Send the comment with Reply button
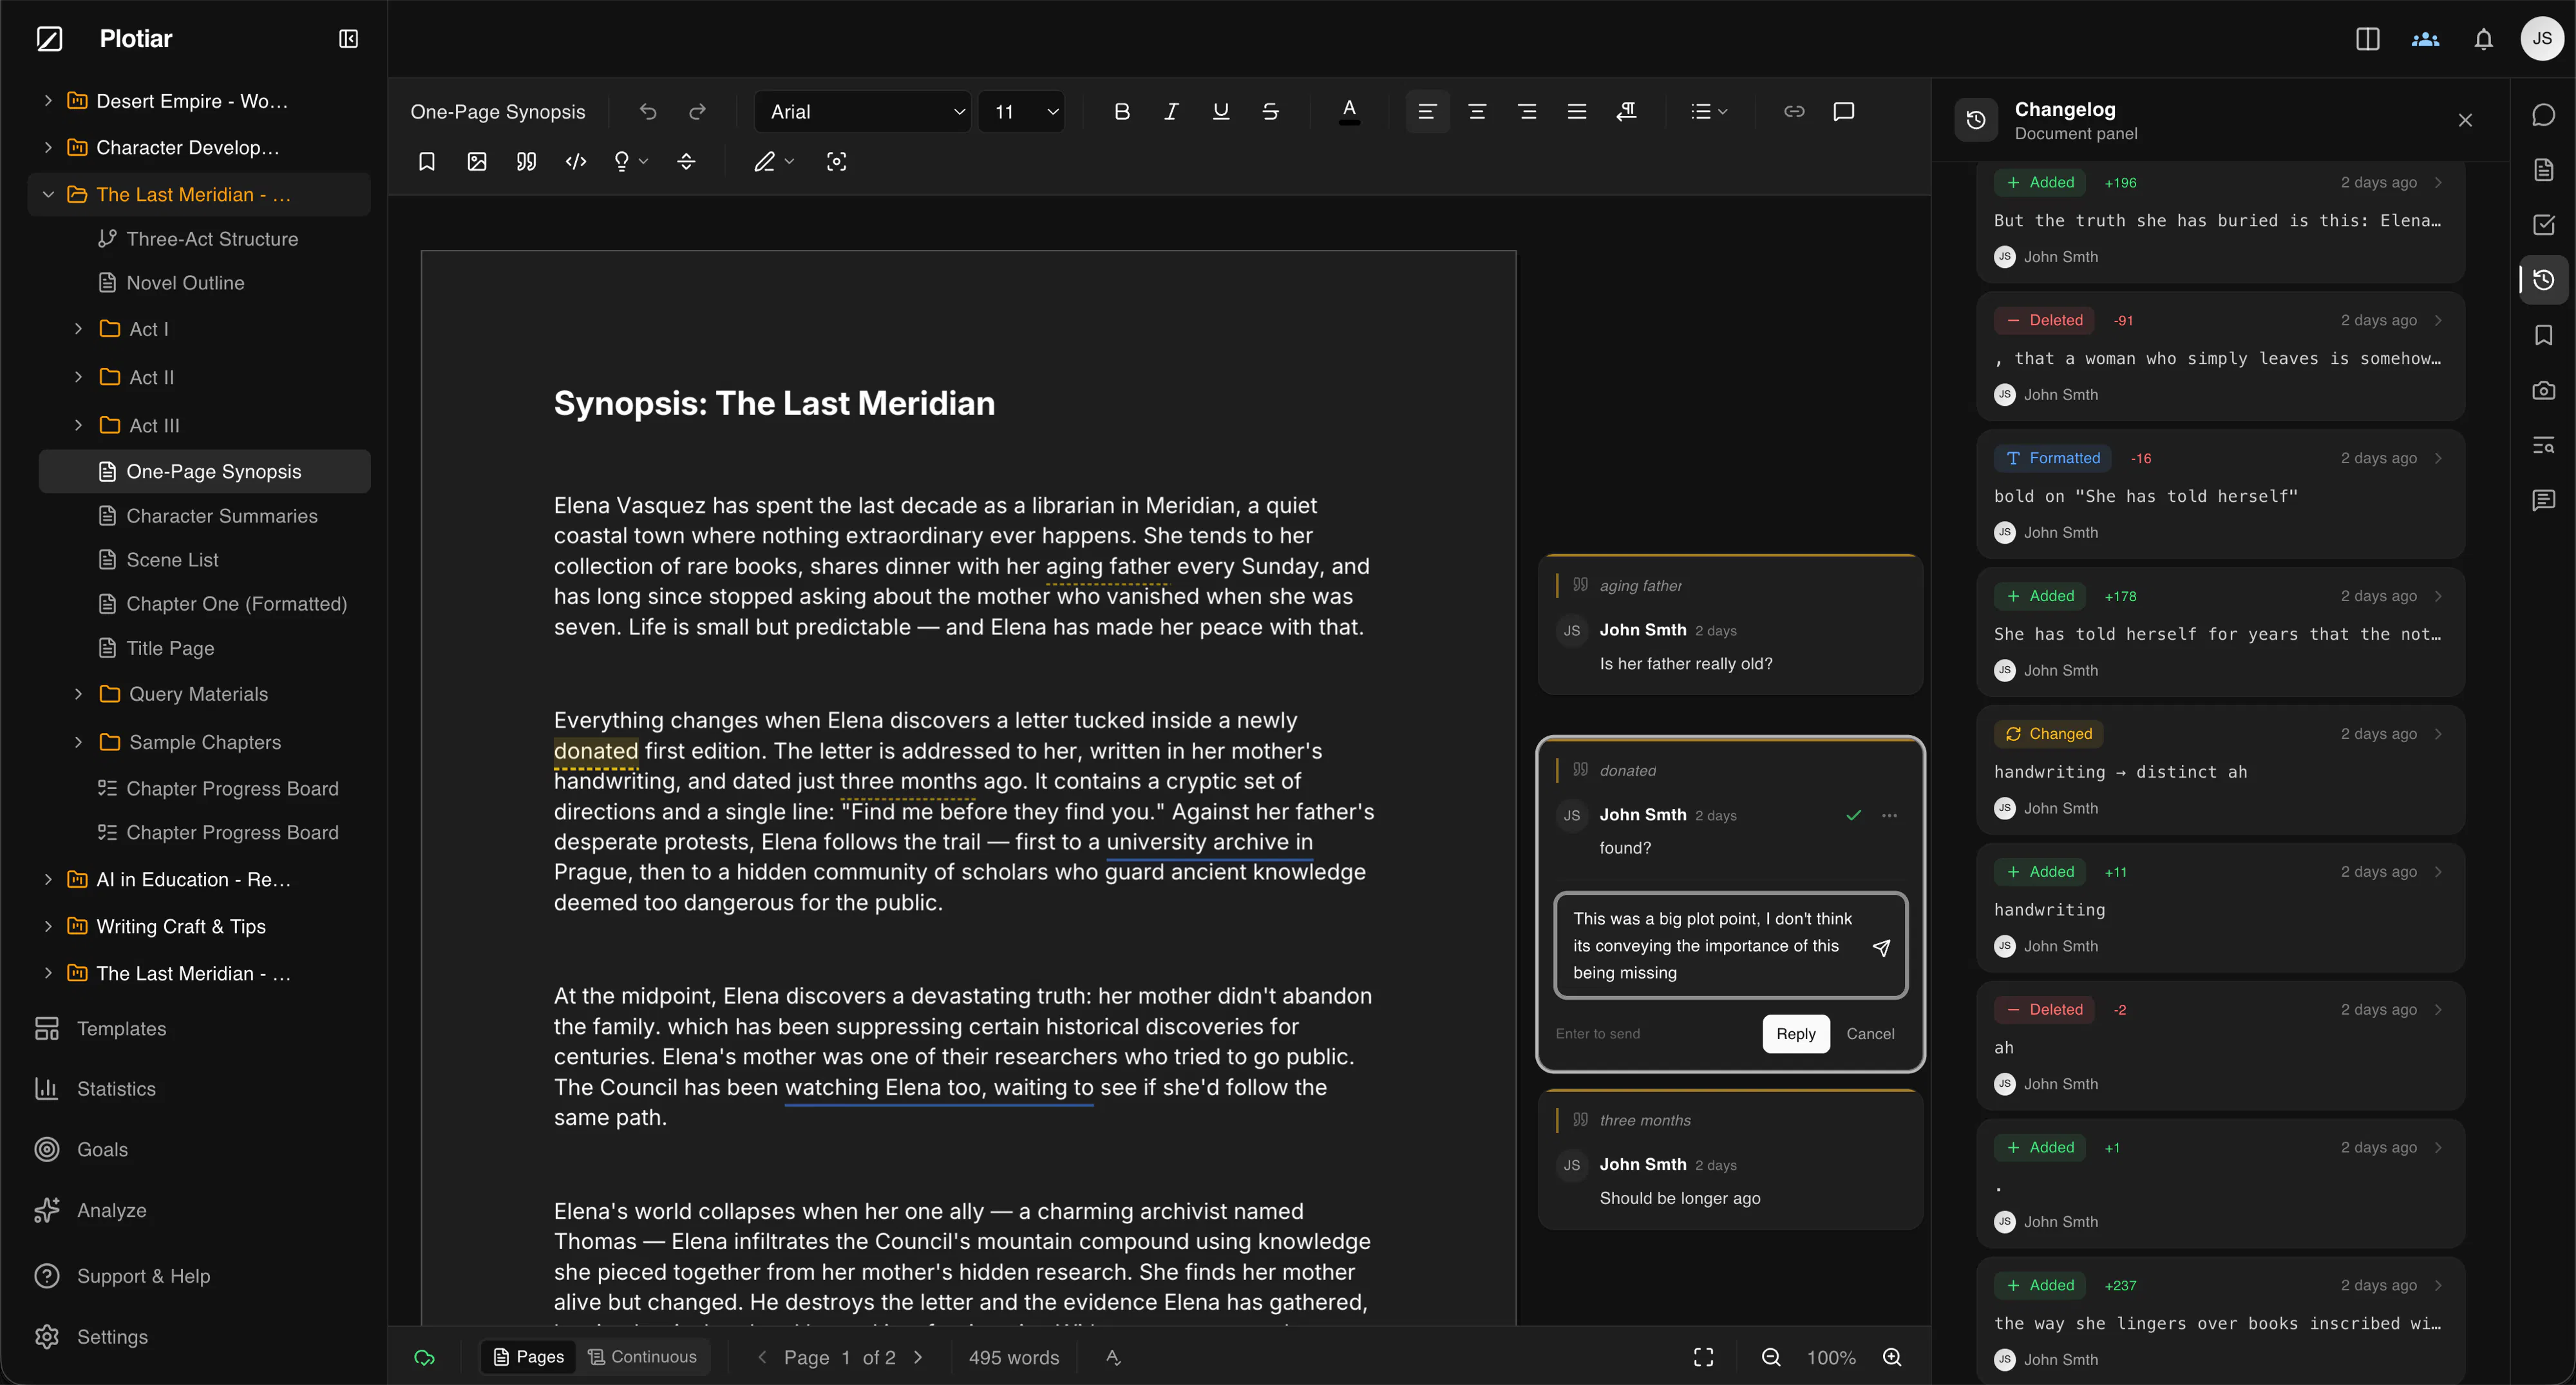The image size is (2576, 1385). click(1795, 1034)
